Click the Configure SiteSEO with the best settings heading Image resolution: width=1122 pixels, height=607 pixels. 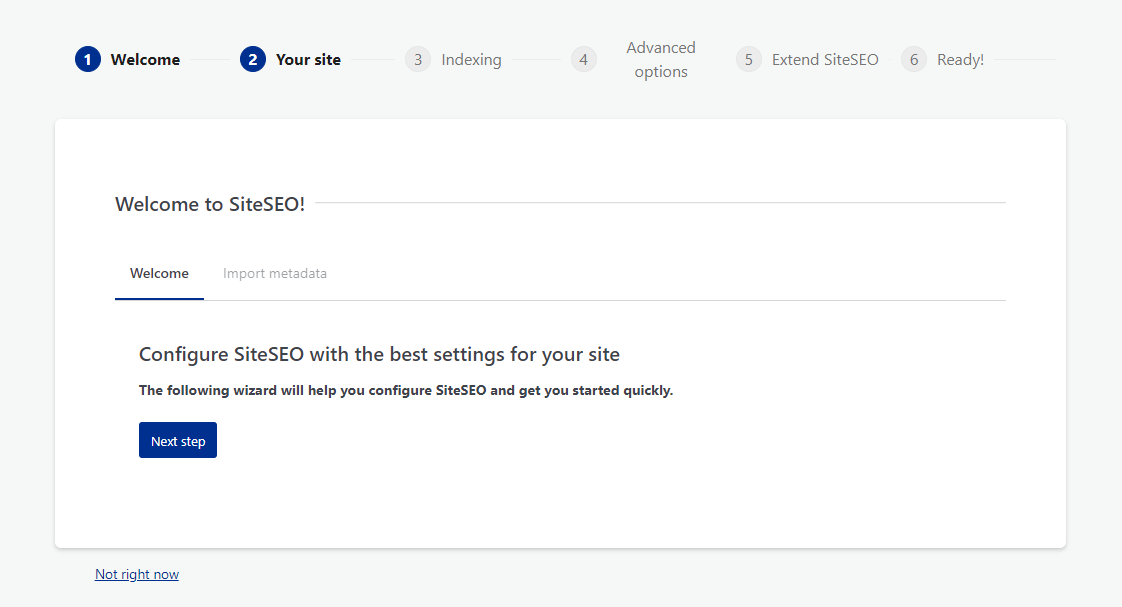click(379, 354)
